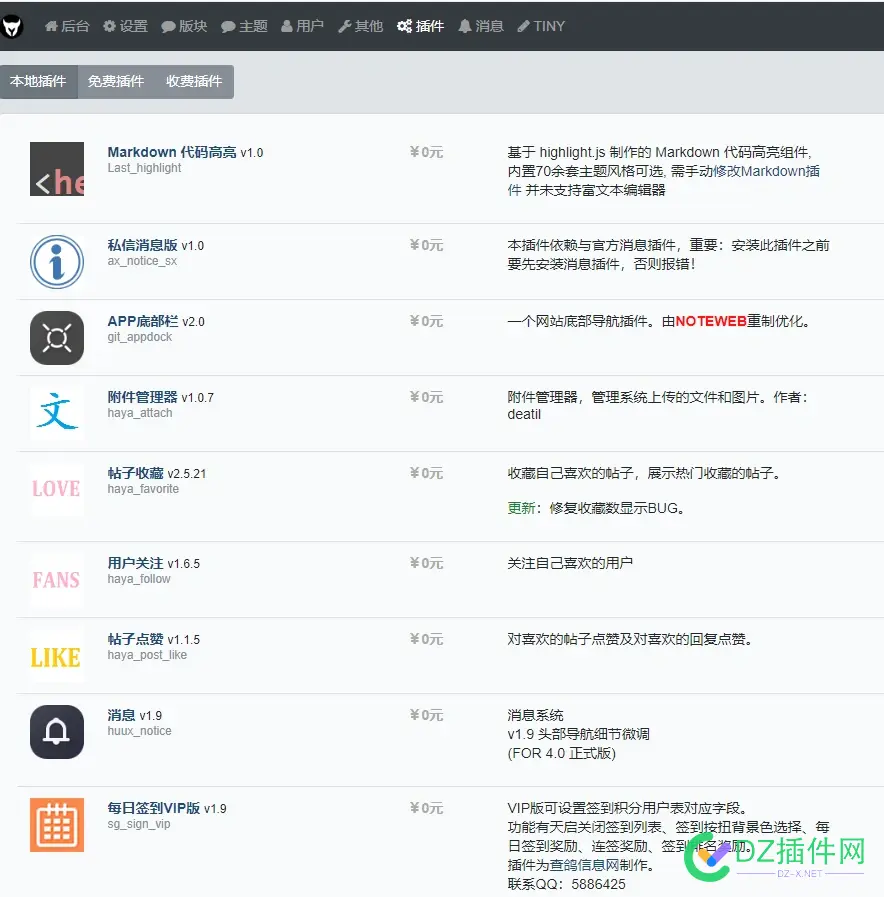Click the Markdown 代码高亮 plugin icon
Image resolution: width=884 pixels, height=897 pixels.
[57, 169]
